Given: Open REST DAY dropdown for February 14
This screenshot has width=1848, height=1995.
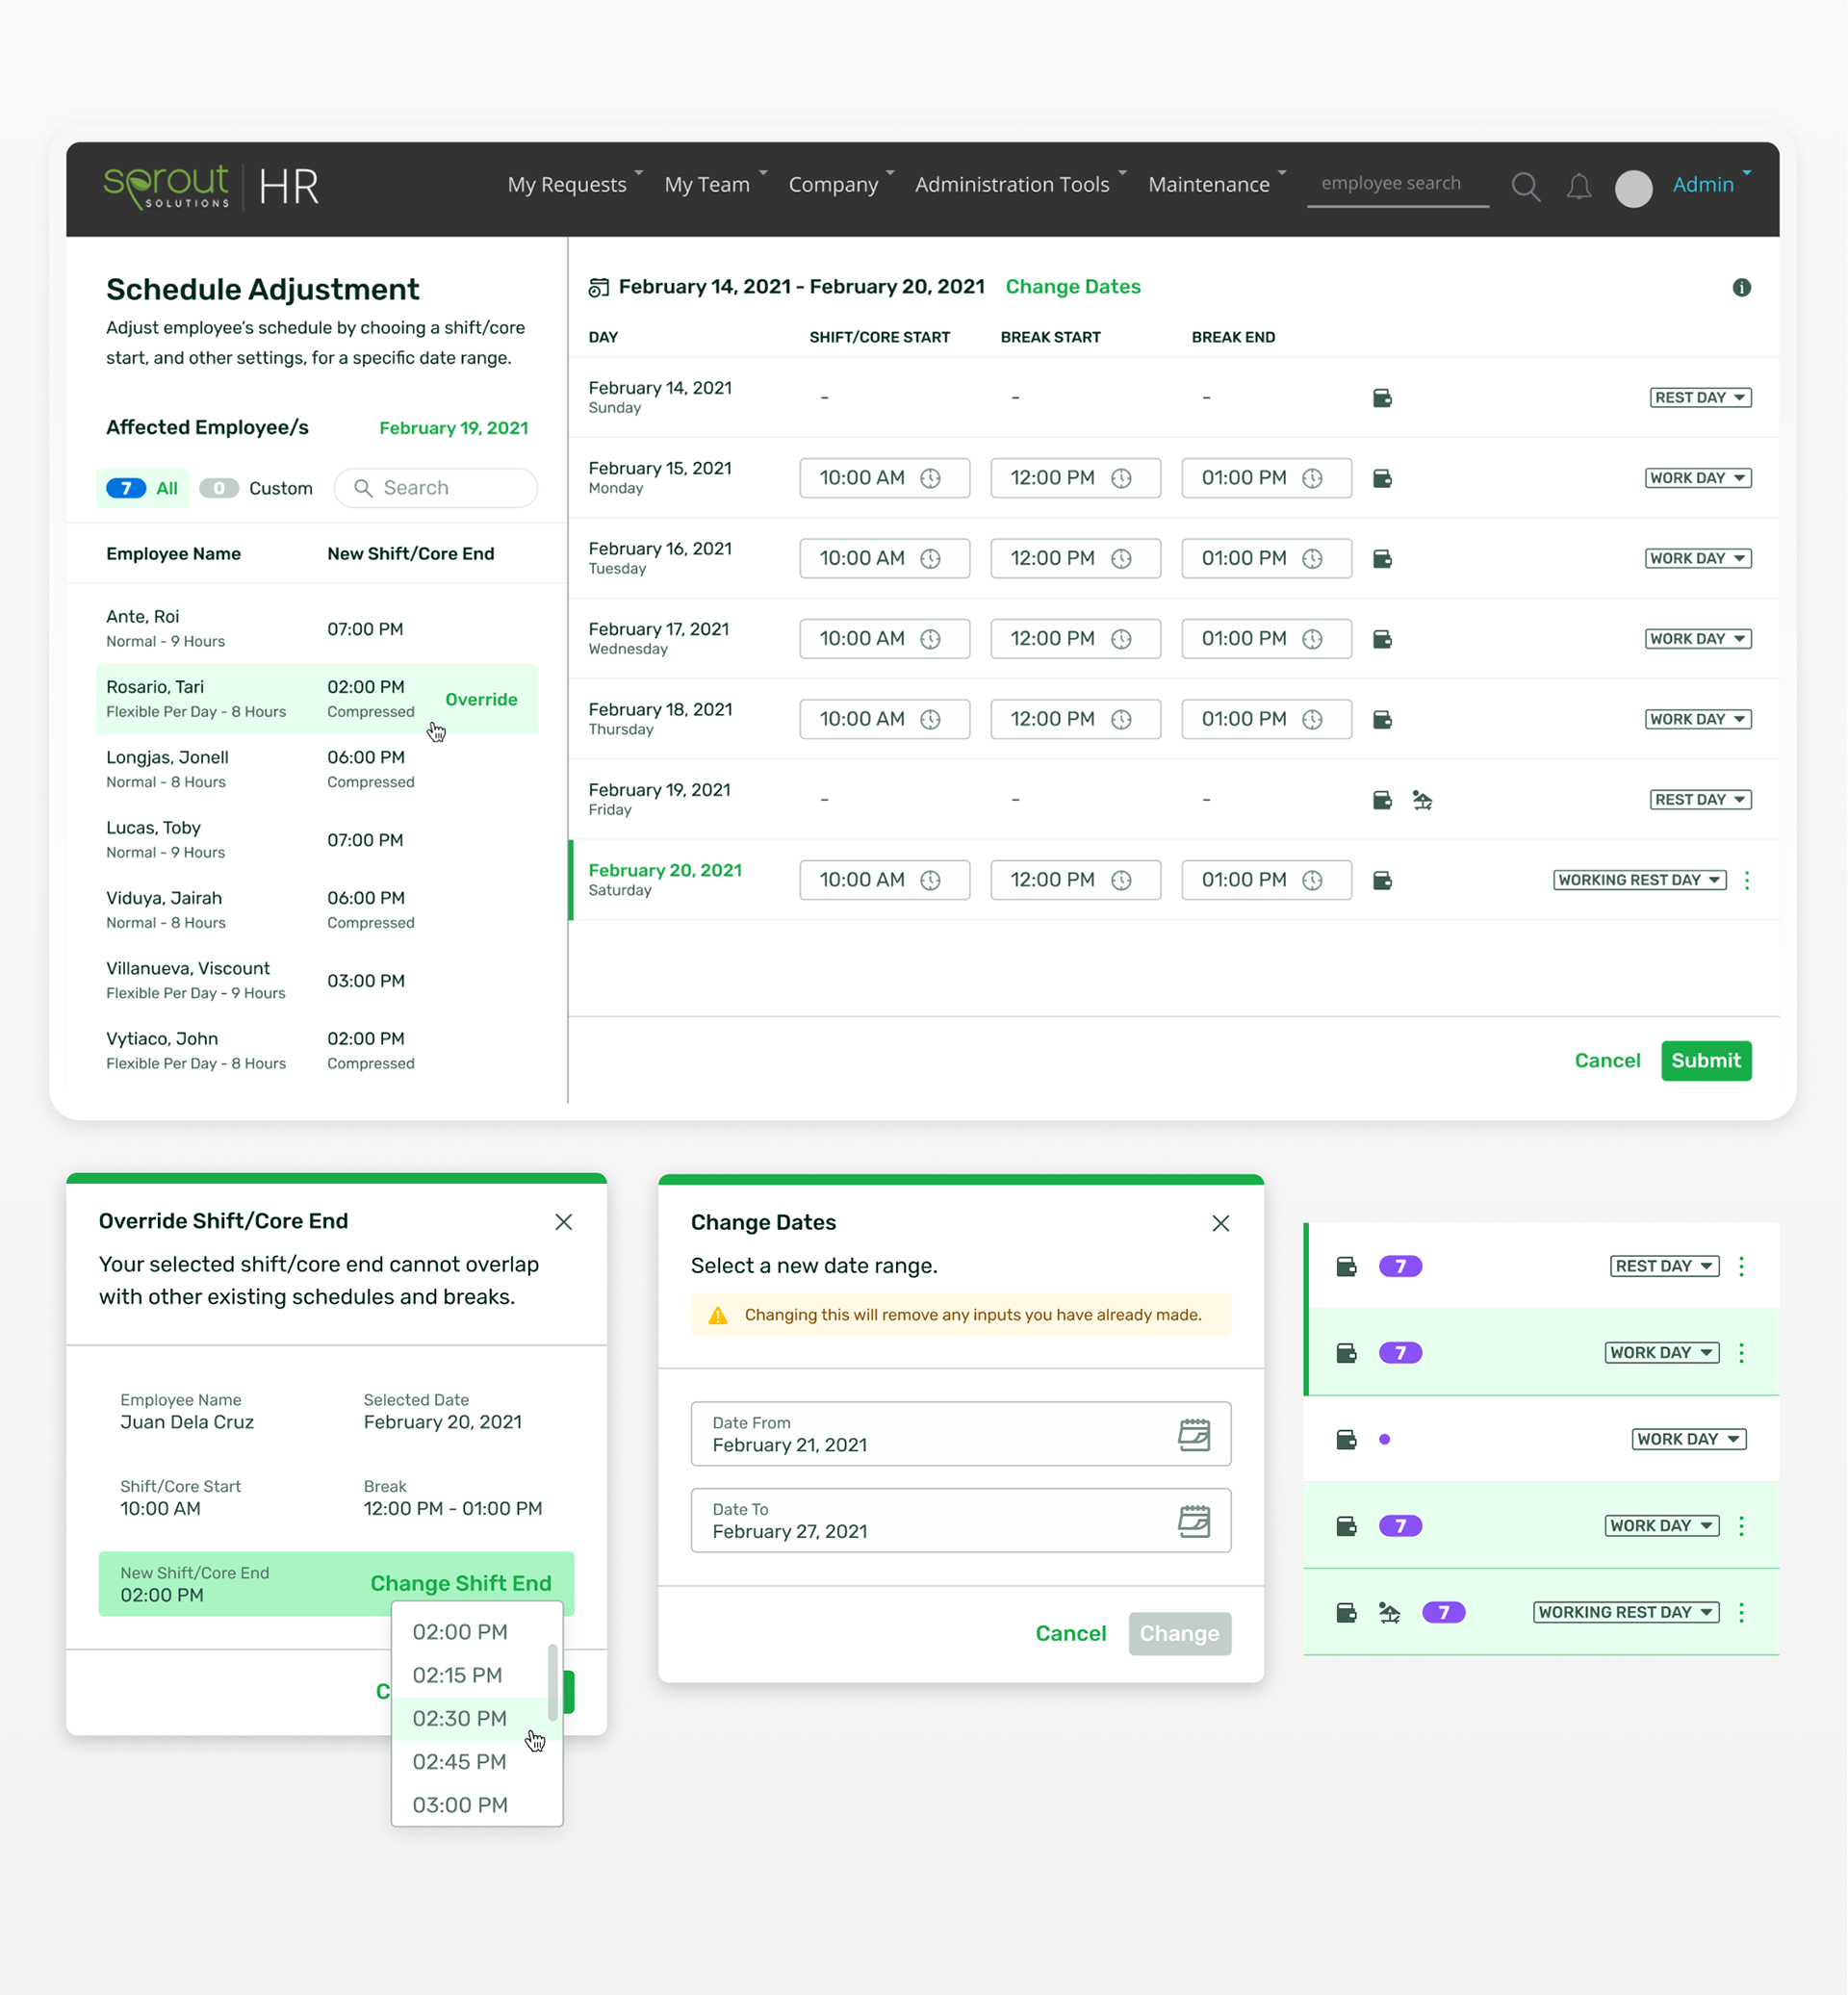Looking at the screenshot, I should point(1700,397).
